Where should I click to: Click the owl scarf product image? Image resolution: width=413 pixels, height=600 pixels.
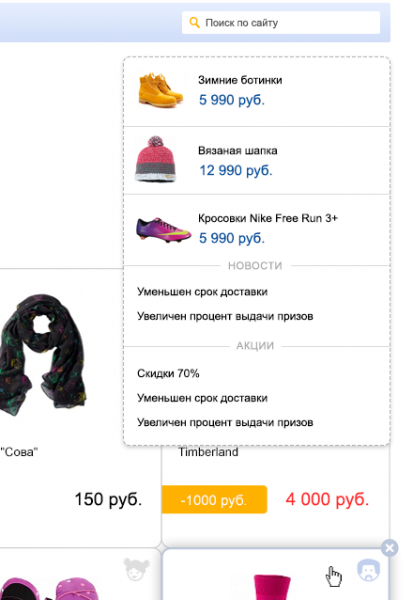pos(43,354)
